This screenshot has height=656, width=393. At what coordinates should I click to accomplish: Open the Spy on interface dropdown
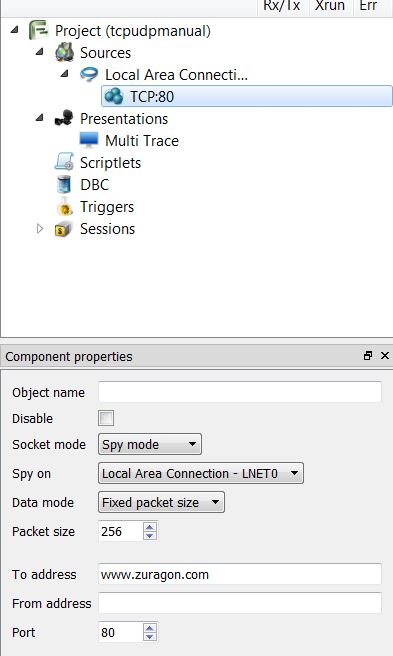click(x=201, y=473)
